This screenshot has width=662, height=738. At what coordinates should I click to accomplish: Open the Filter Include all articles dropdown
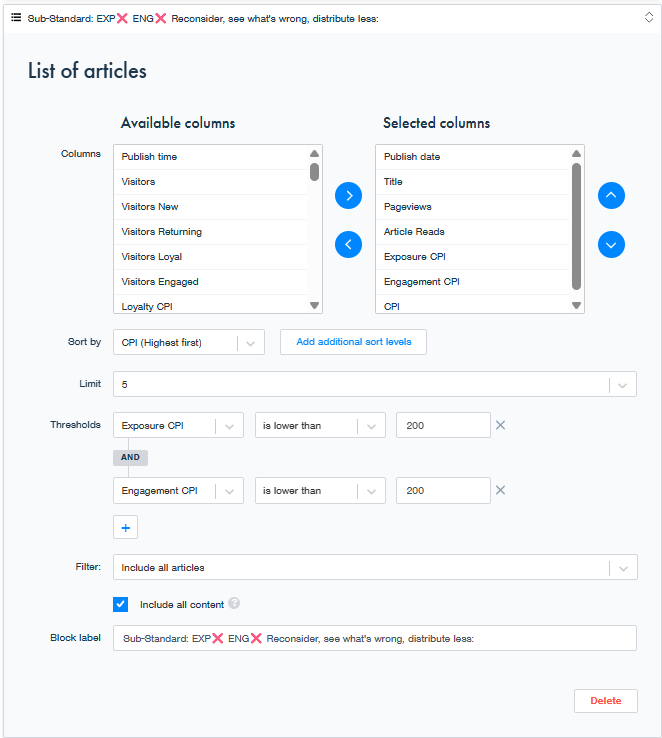tap(375, 567)
